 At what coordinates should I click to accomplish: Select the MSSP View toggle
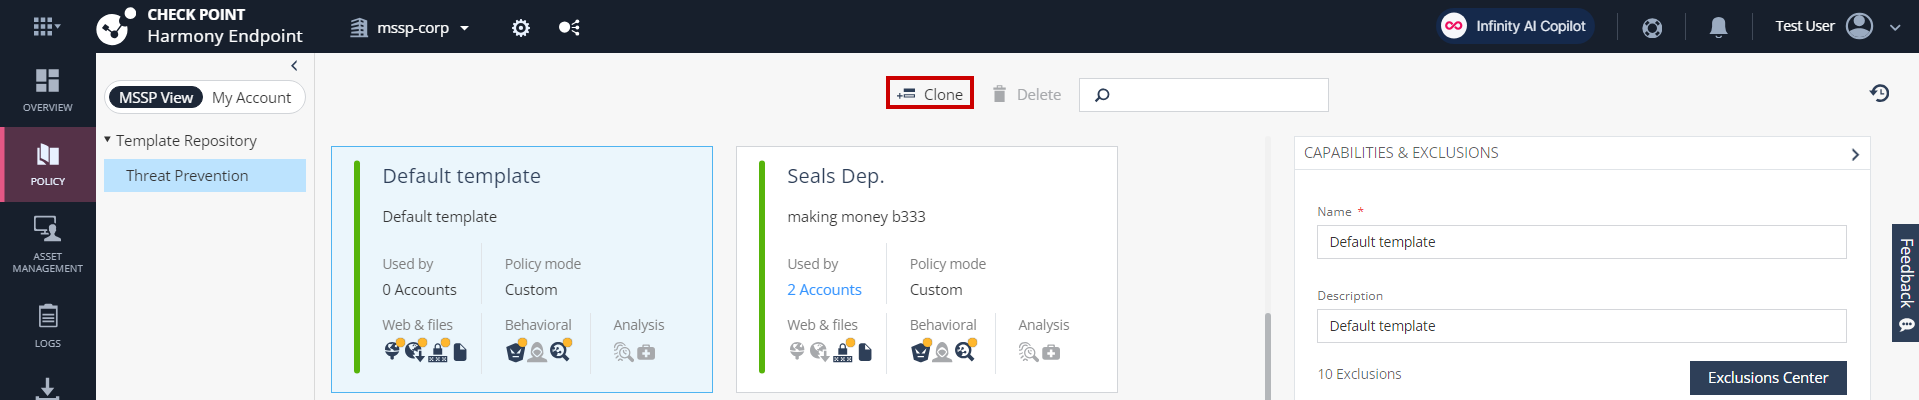(x=156, y=97)
